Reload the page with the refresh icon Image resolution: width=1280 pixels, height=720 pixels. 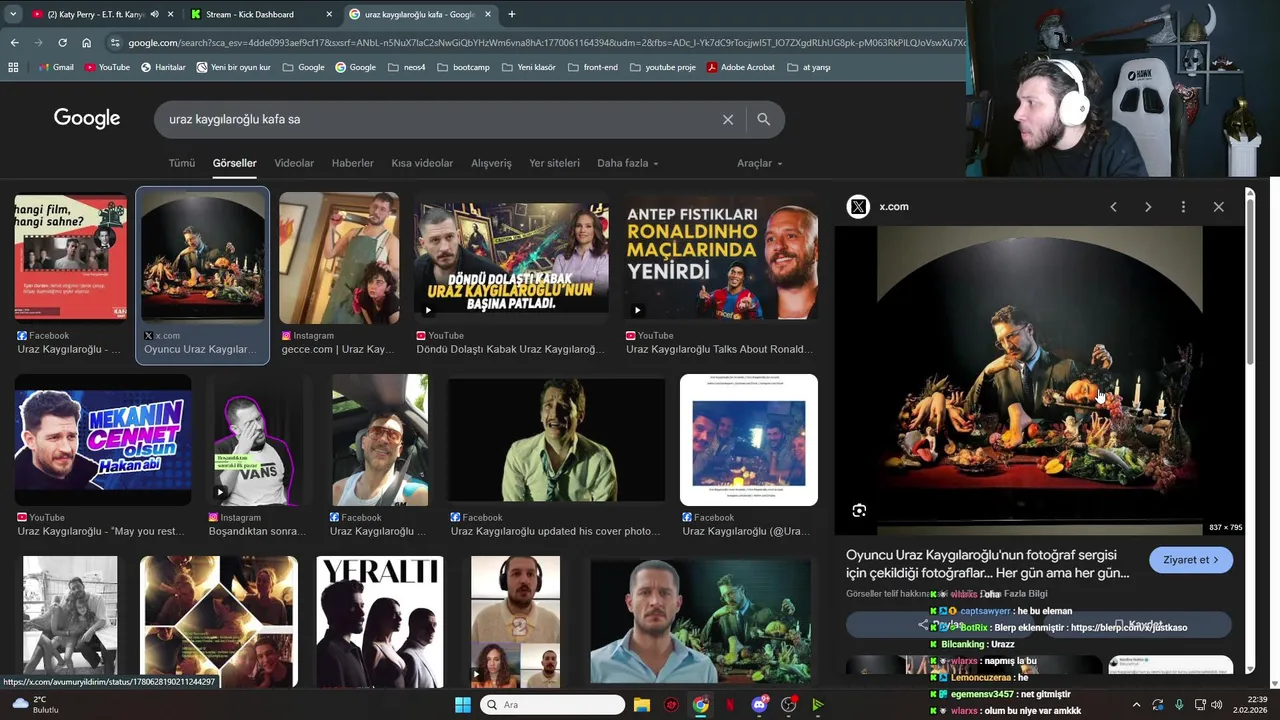click(62, 42)
